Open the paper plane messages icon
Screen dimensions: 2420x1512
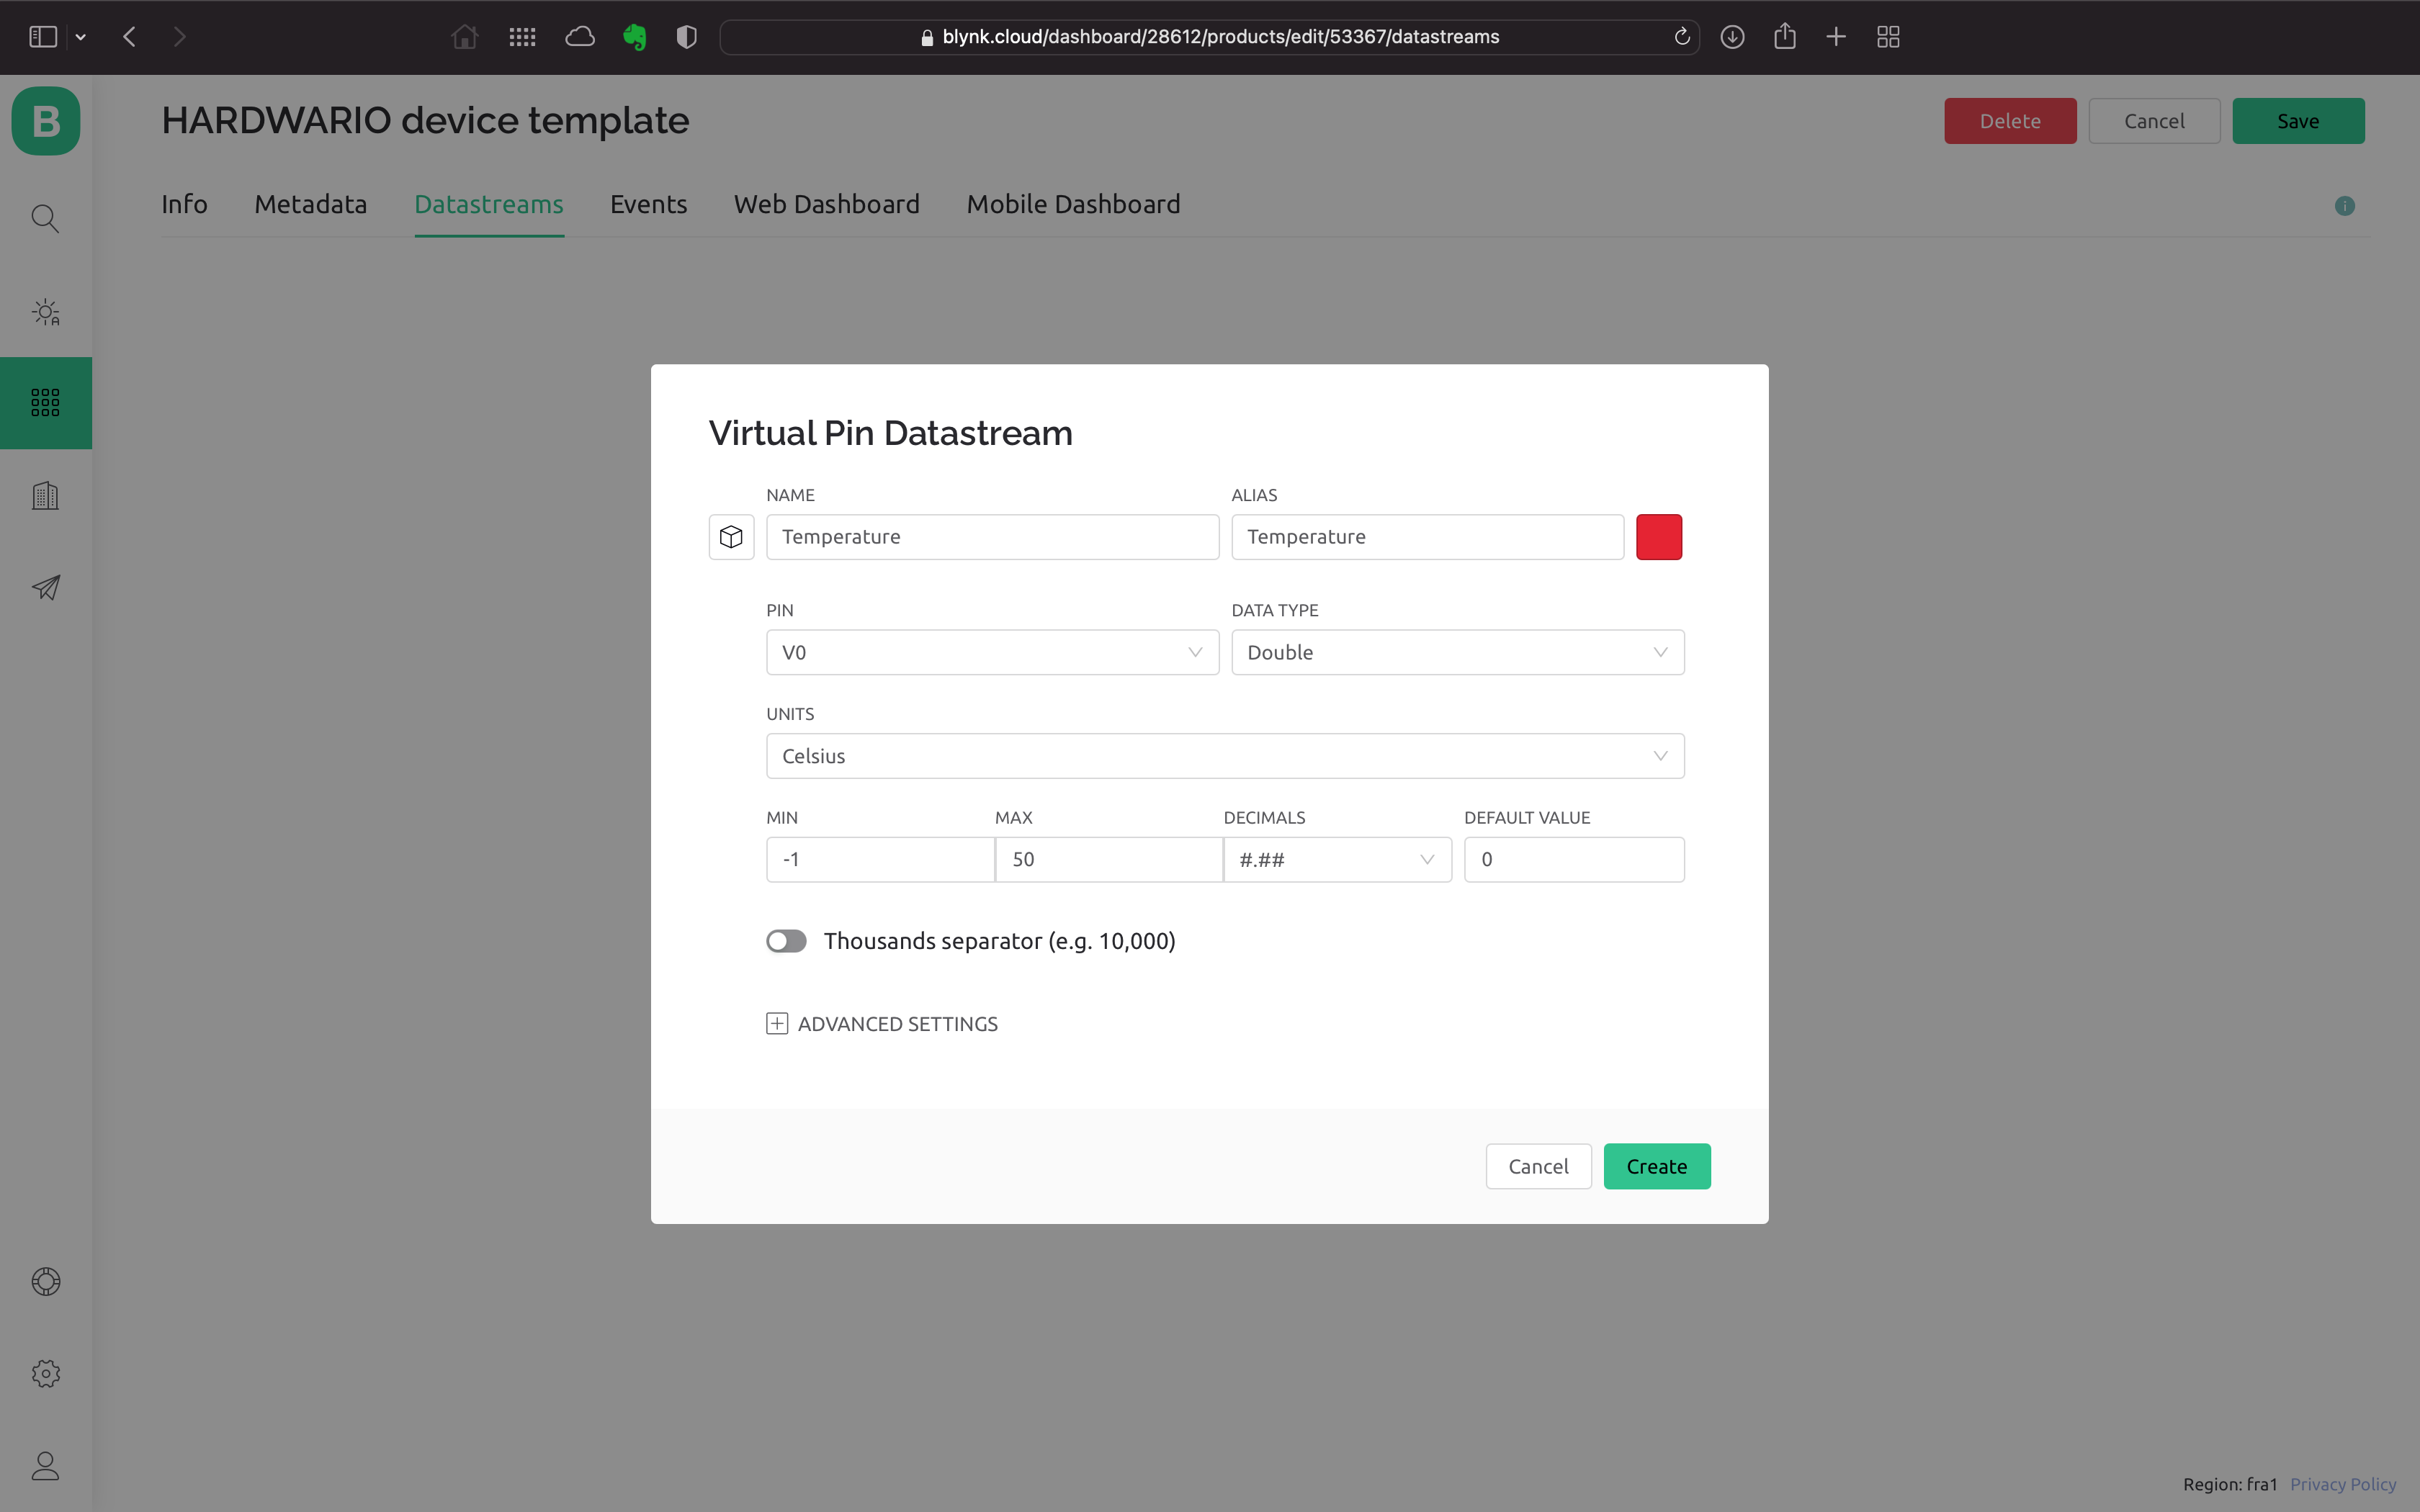[46, 587]
